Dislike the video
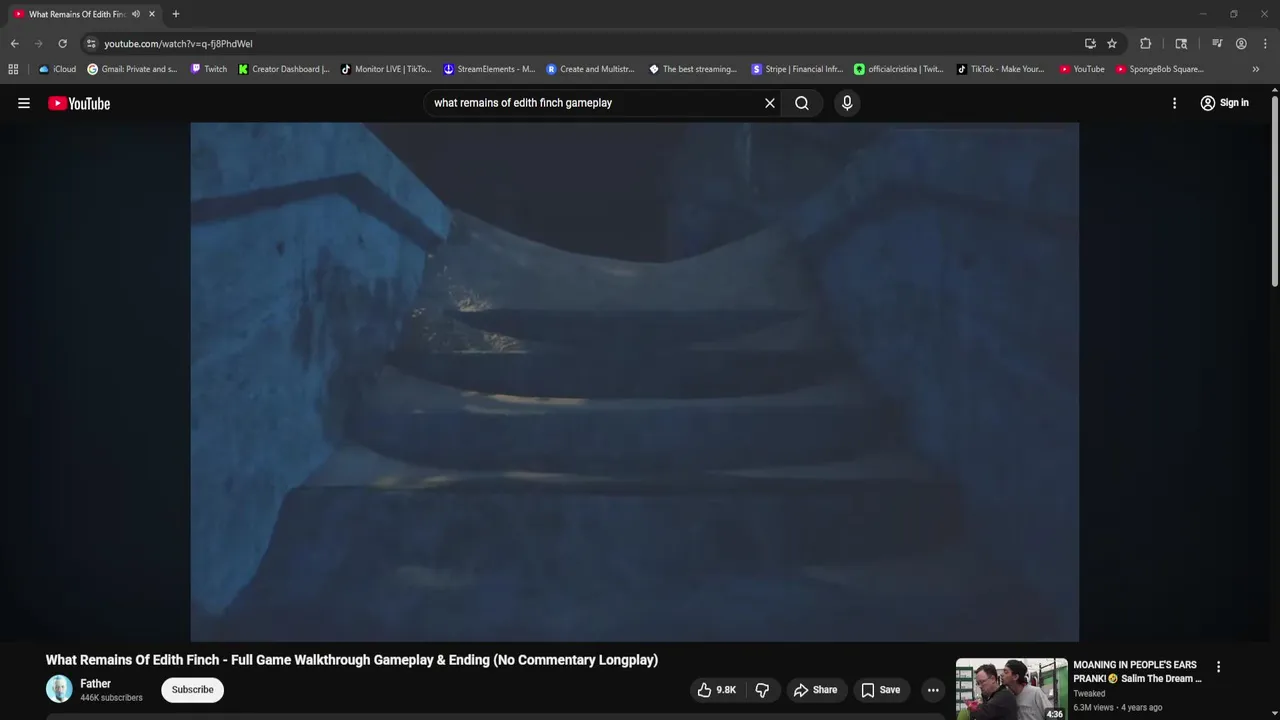 762,690
